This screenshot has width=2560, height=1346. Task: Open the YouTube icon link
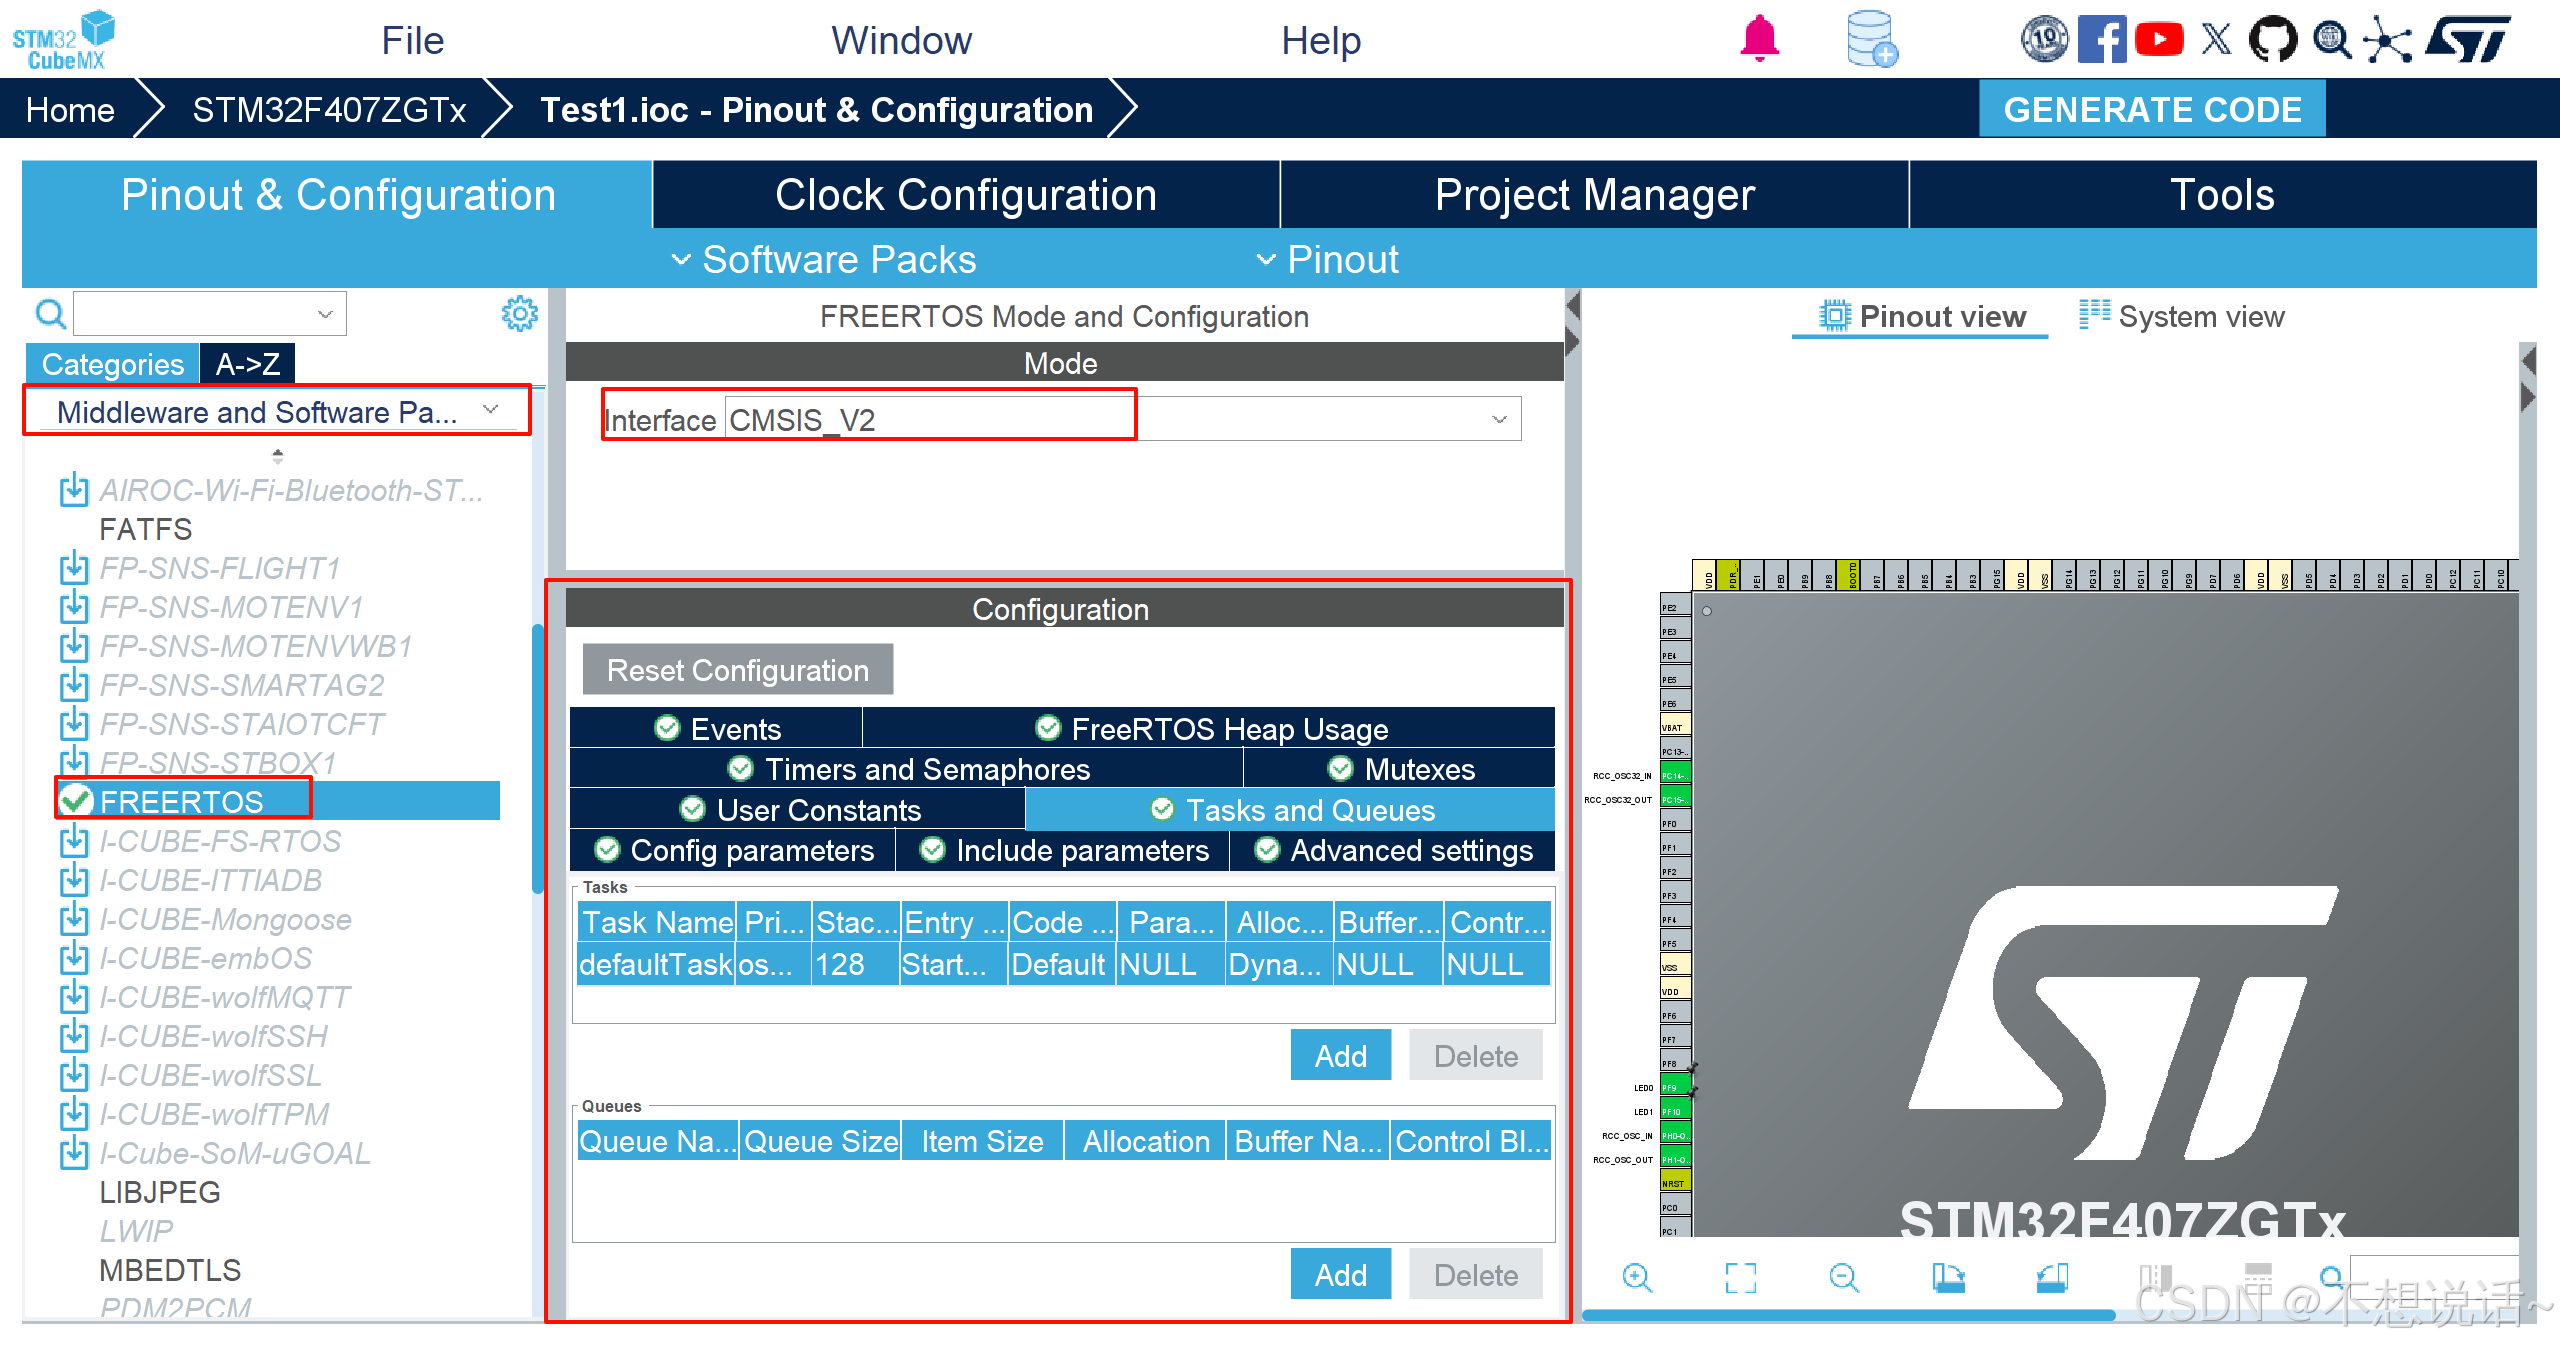2158,40
